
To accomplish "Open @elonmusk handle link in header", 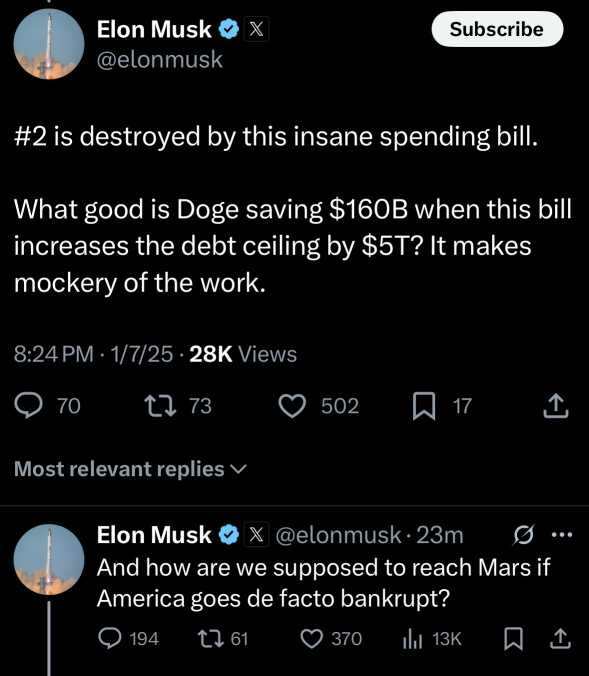I will click(160, 59).
